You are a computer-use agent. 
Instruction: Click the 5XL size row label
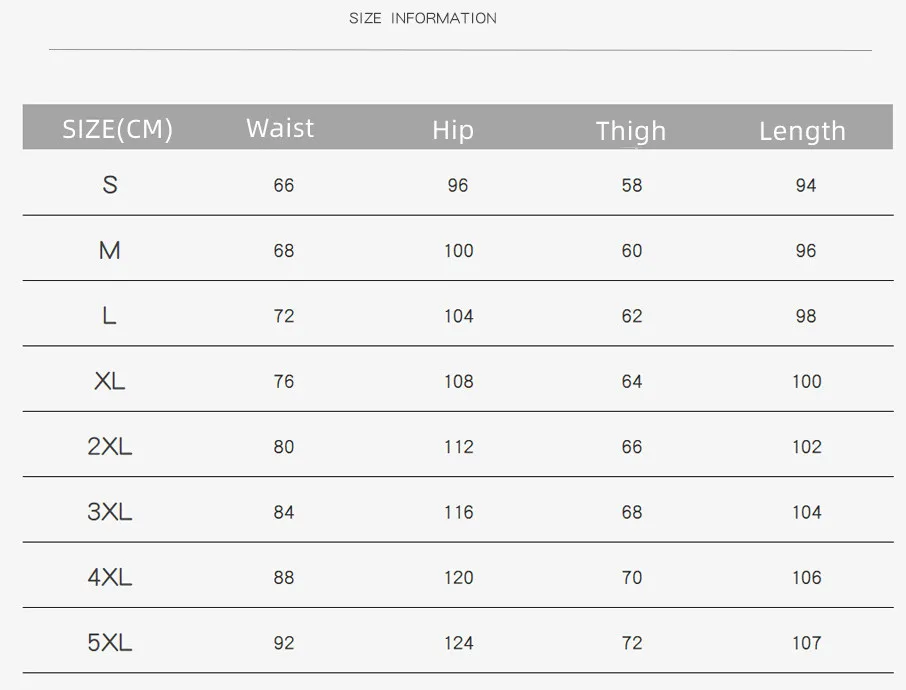pyautogui.click(x=110, y=642)
